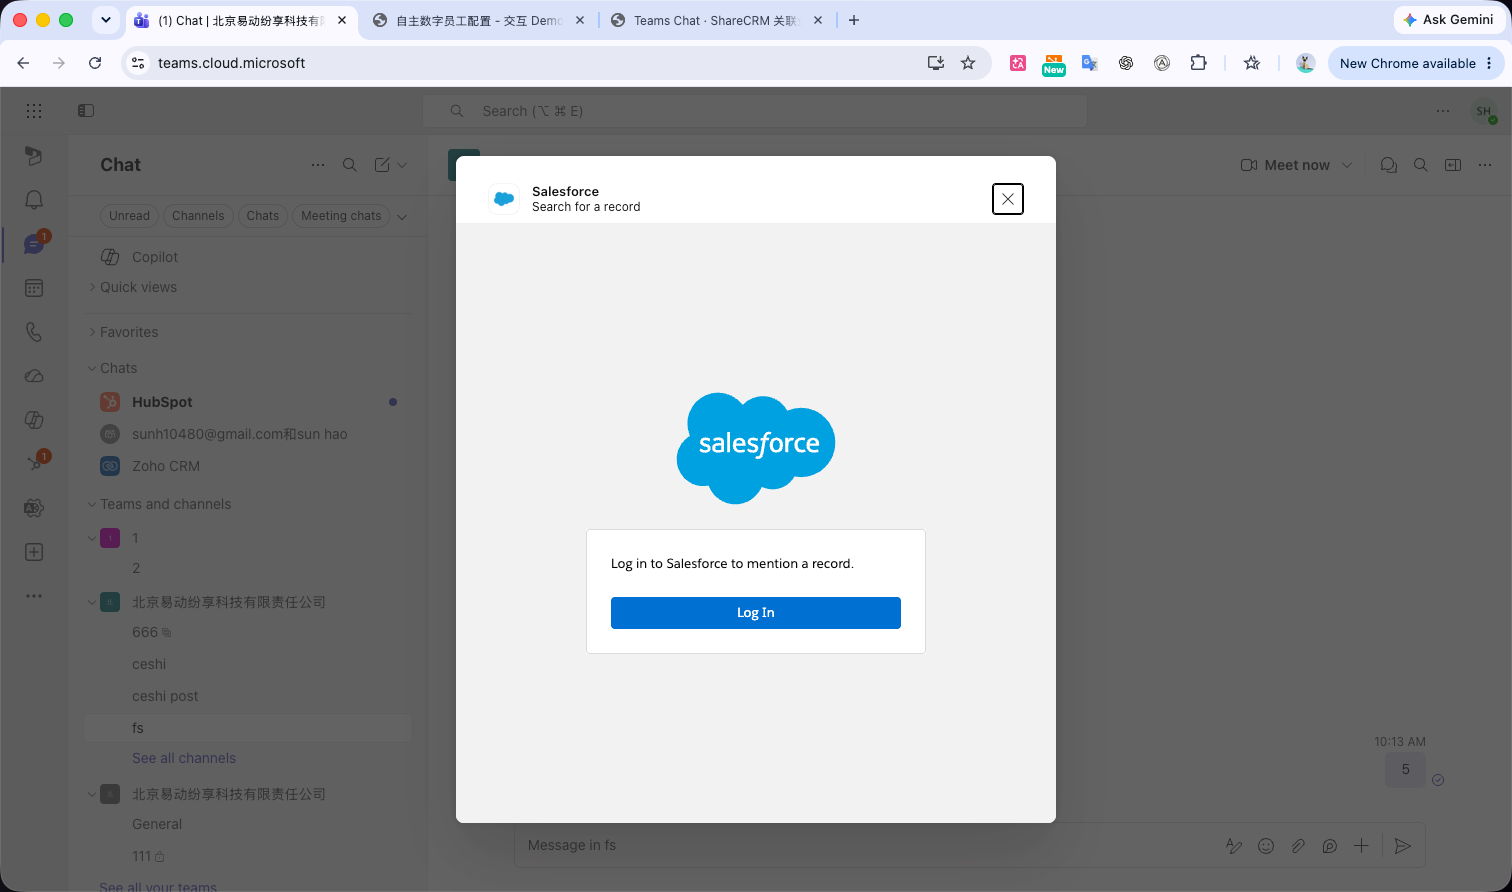Screen dimensions: 1512x892
Task: Open Teams settings ellipsis beside SH avatar
Action: 1443,111
